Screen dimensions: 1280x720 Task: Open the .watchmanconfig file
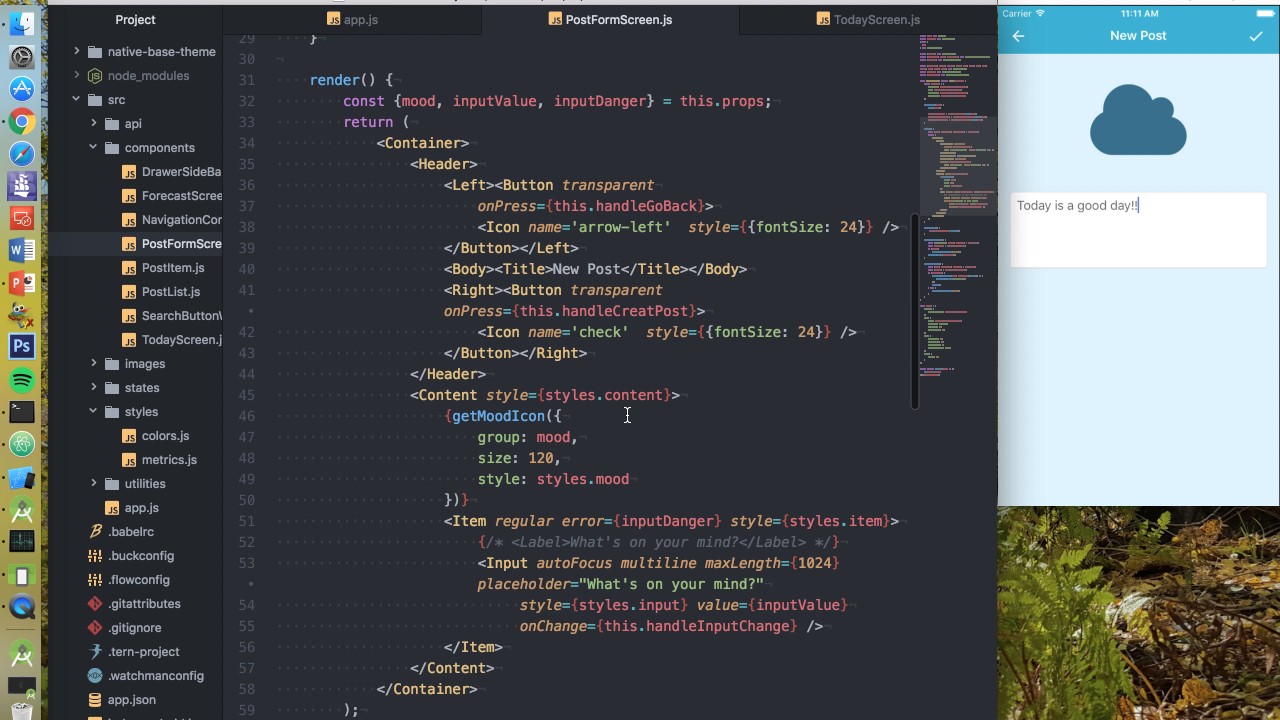[155, 676]
